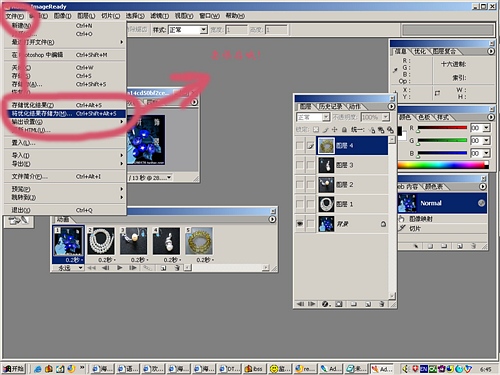This screenshot has height=375, width=500.
Task: Click the Internet Explorer quick launch icon
Action: (38, 369)
